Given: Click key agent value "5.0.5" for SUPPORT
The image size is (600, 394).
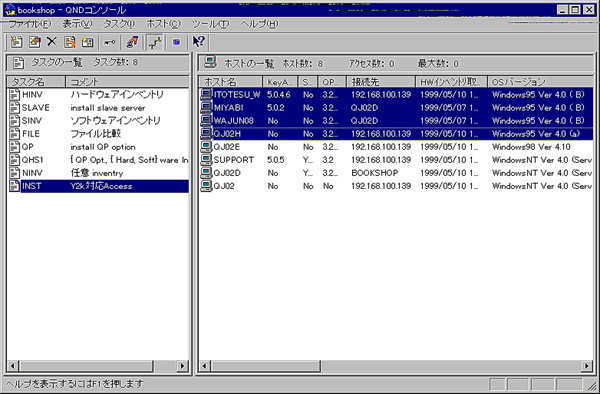Looking at the screenshot, I should click(x=276, y=160).
